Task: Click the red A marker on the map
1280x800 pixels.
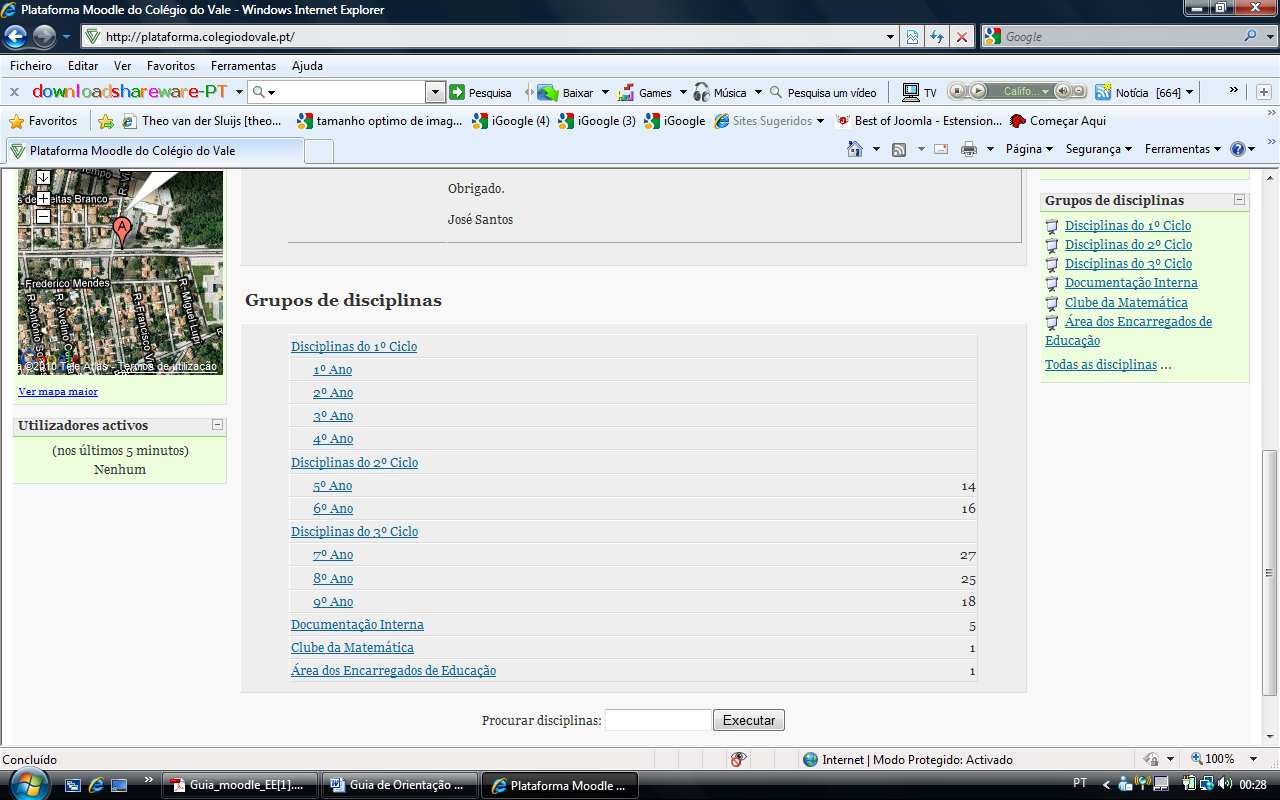Action: (122, 231)
